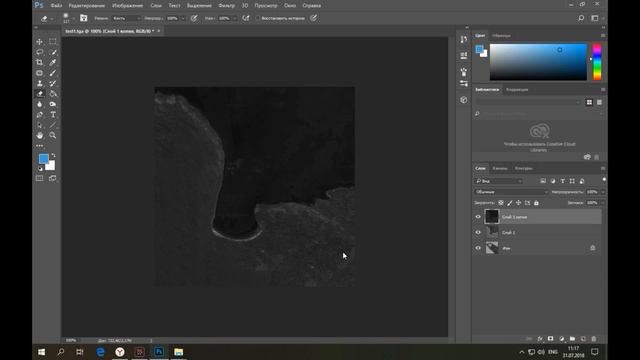The height and width of the screenshot is (360, 640).
Task: Toggle Quick Mask mode
Action: click(x=40, y=178)
